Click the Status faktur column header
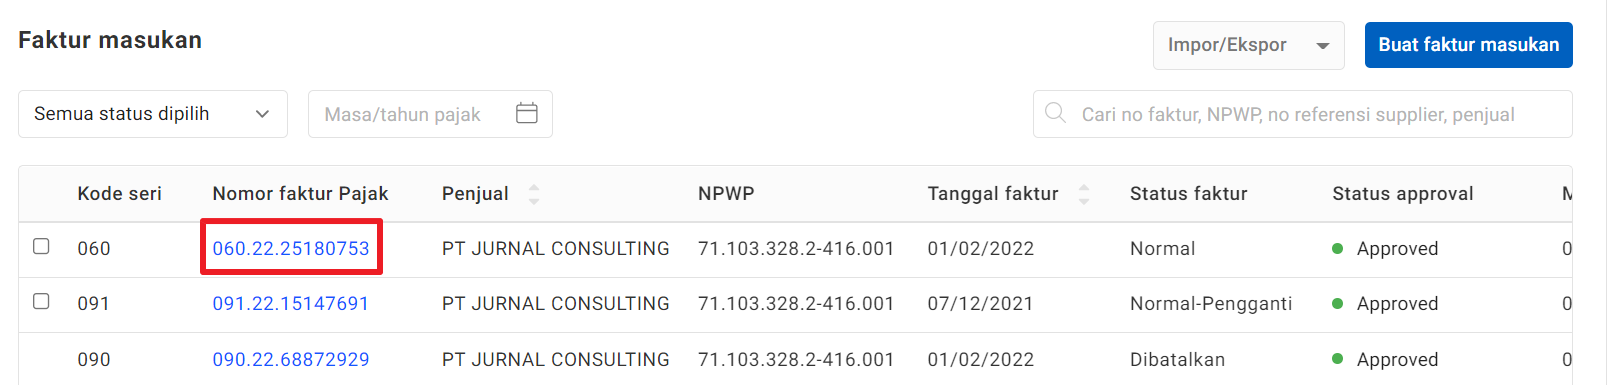This screenshot has height=385, width=1607. coord(1188,194)
